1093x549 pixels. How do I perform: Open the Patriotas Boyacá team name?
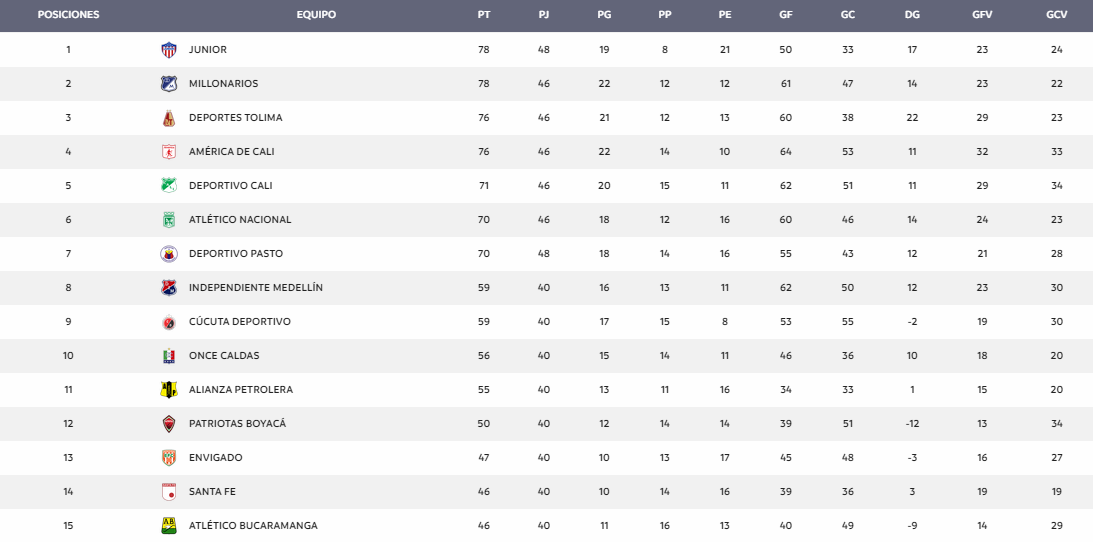point(237,424)
